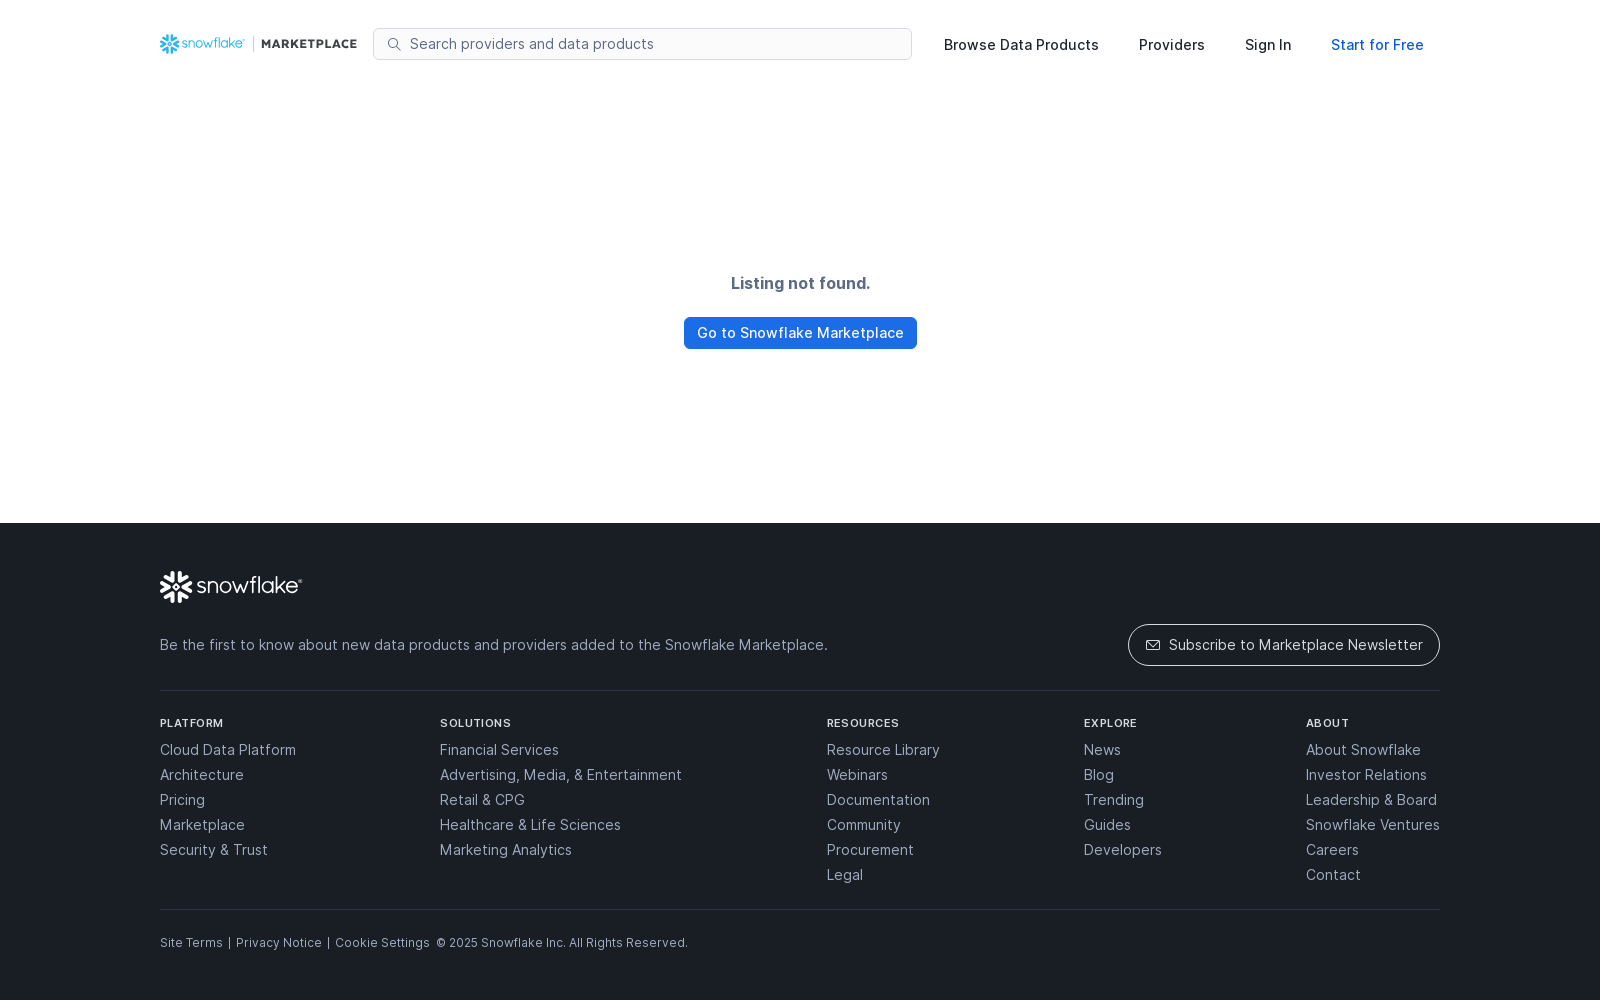Click the envelope icon in newsletter button
This screenshot has width=1600, height=1000.
(x=1153, y=645)
